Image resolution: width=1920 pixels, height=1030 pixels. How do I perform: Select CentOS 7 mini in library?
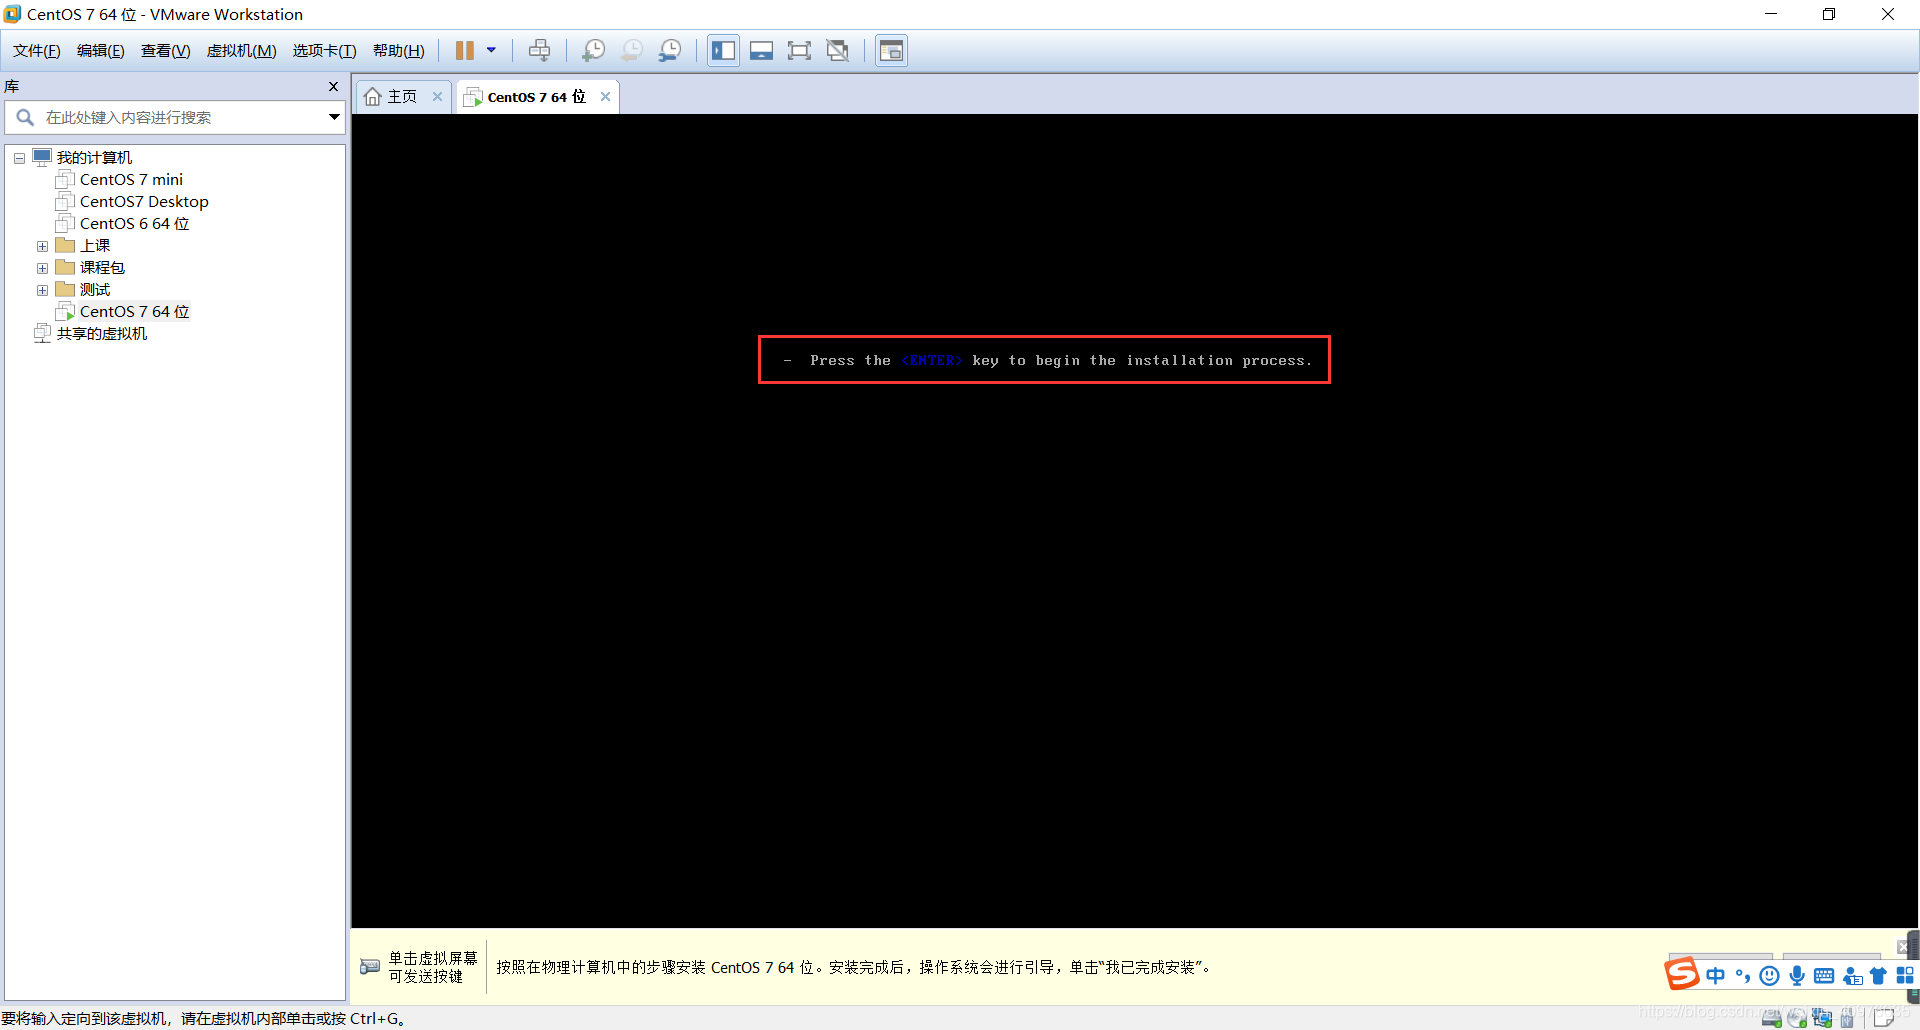131,180
